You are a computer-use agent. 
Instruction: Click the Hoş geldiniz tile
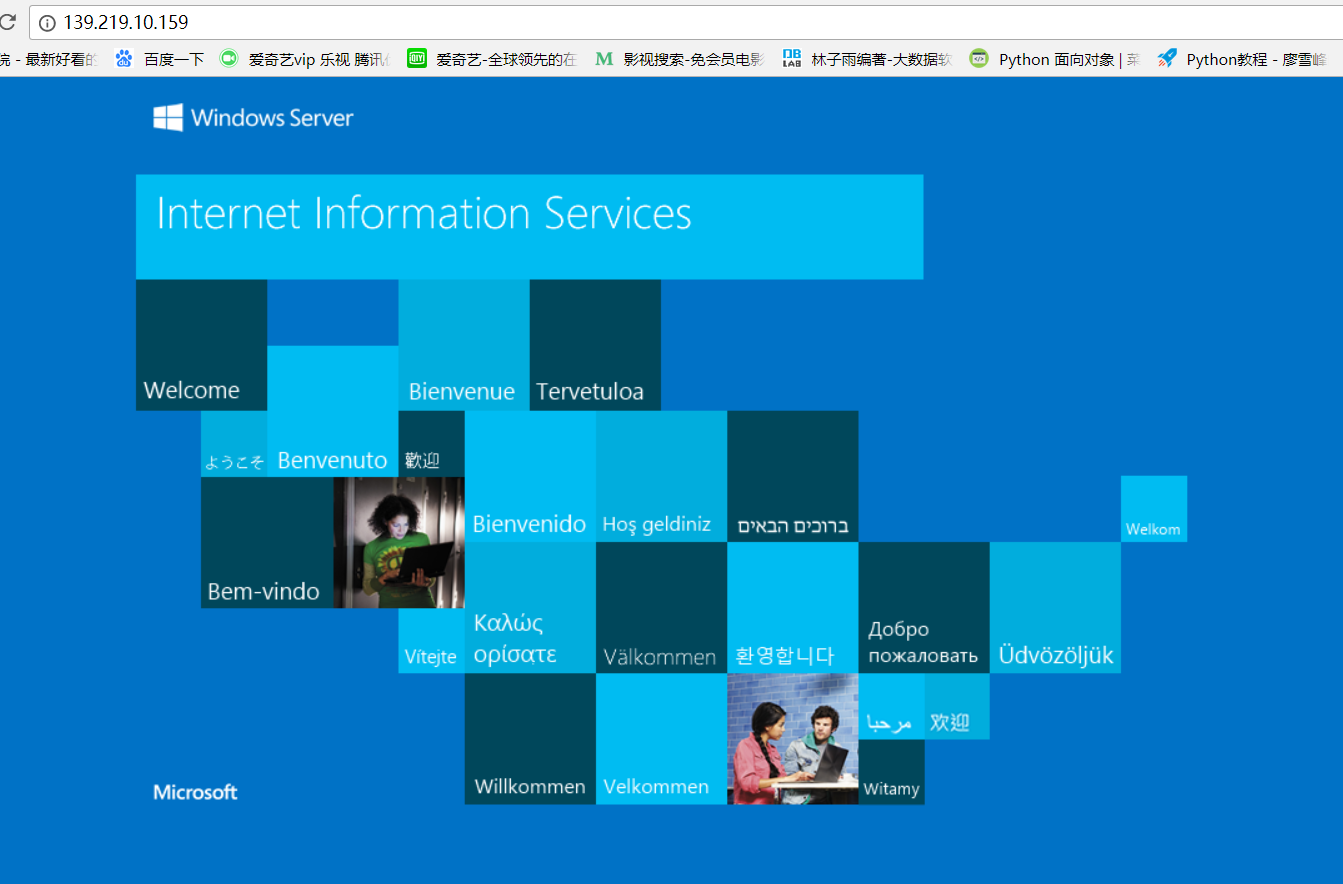click(661, 476)
